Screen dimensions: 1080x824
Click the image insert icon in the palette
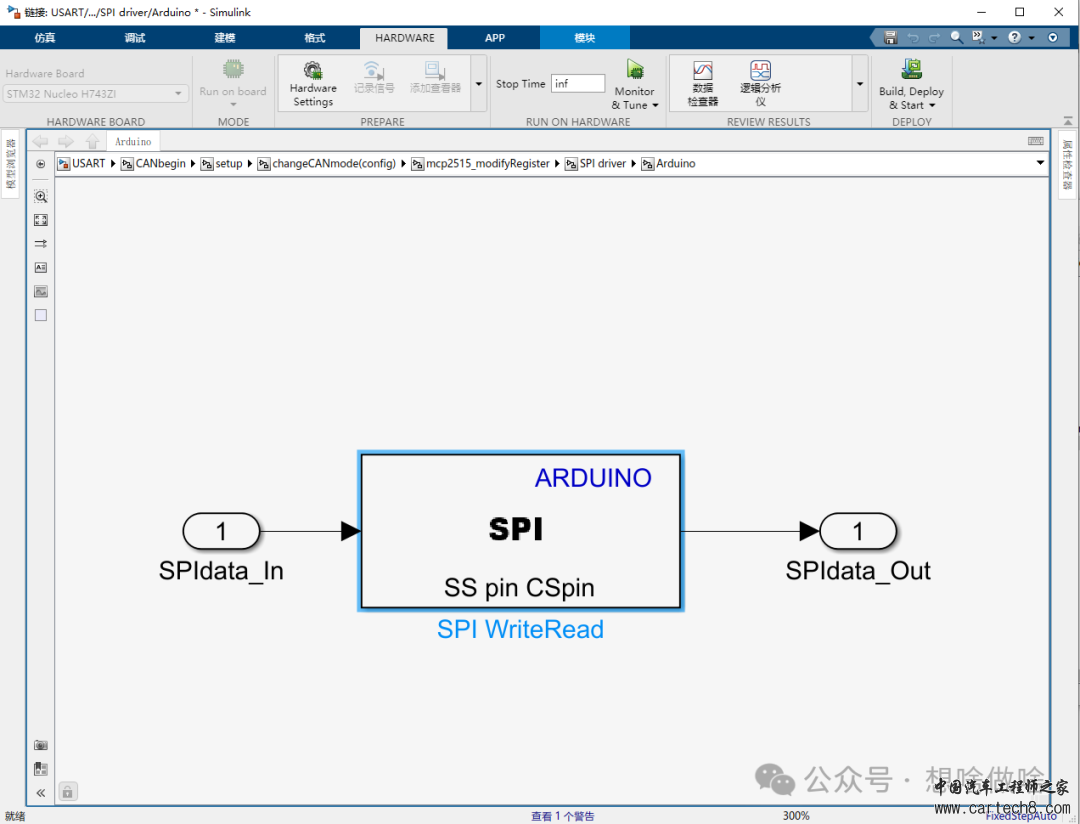(x=41, y=291)
